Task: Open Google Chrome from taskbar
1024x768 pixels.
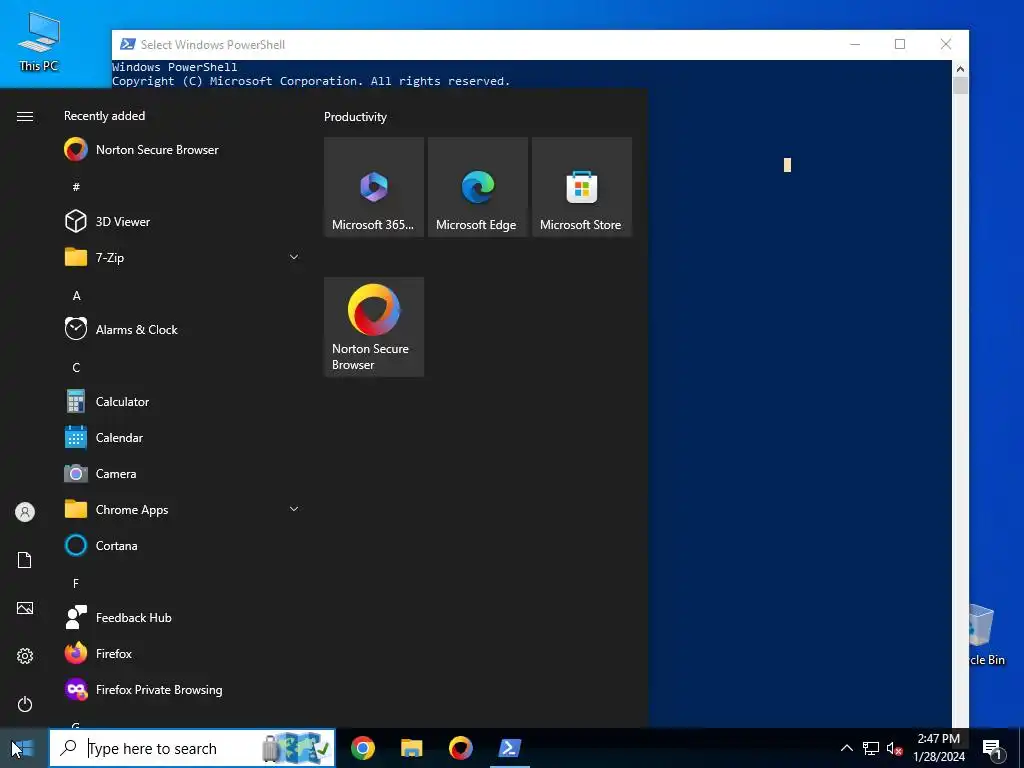Action: [x=363, y=748]
